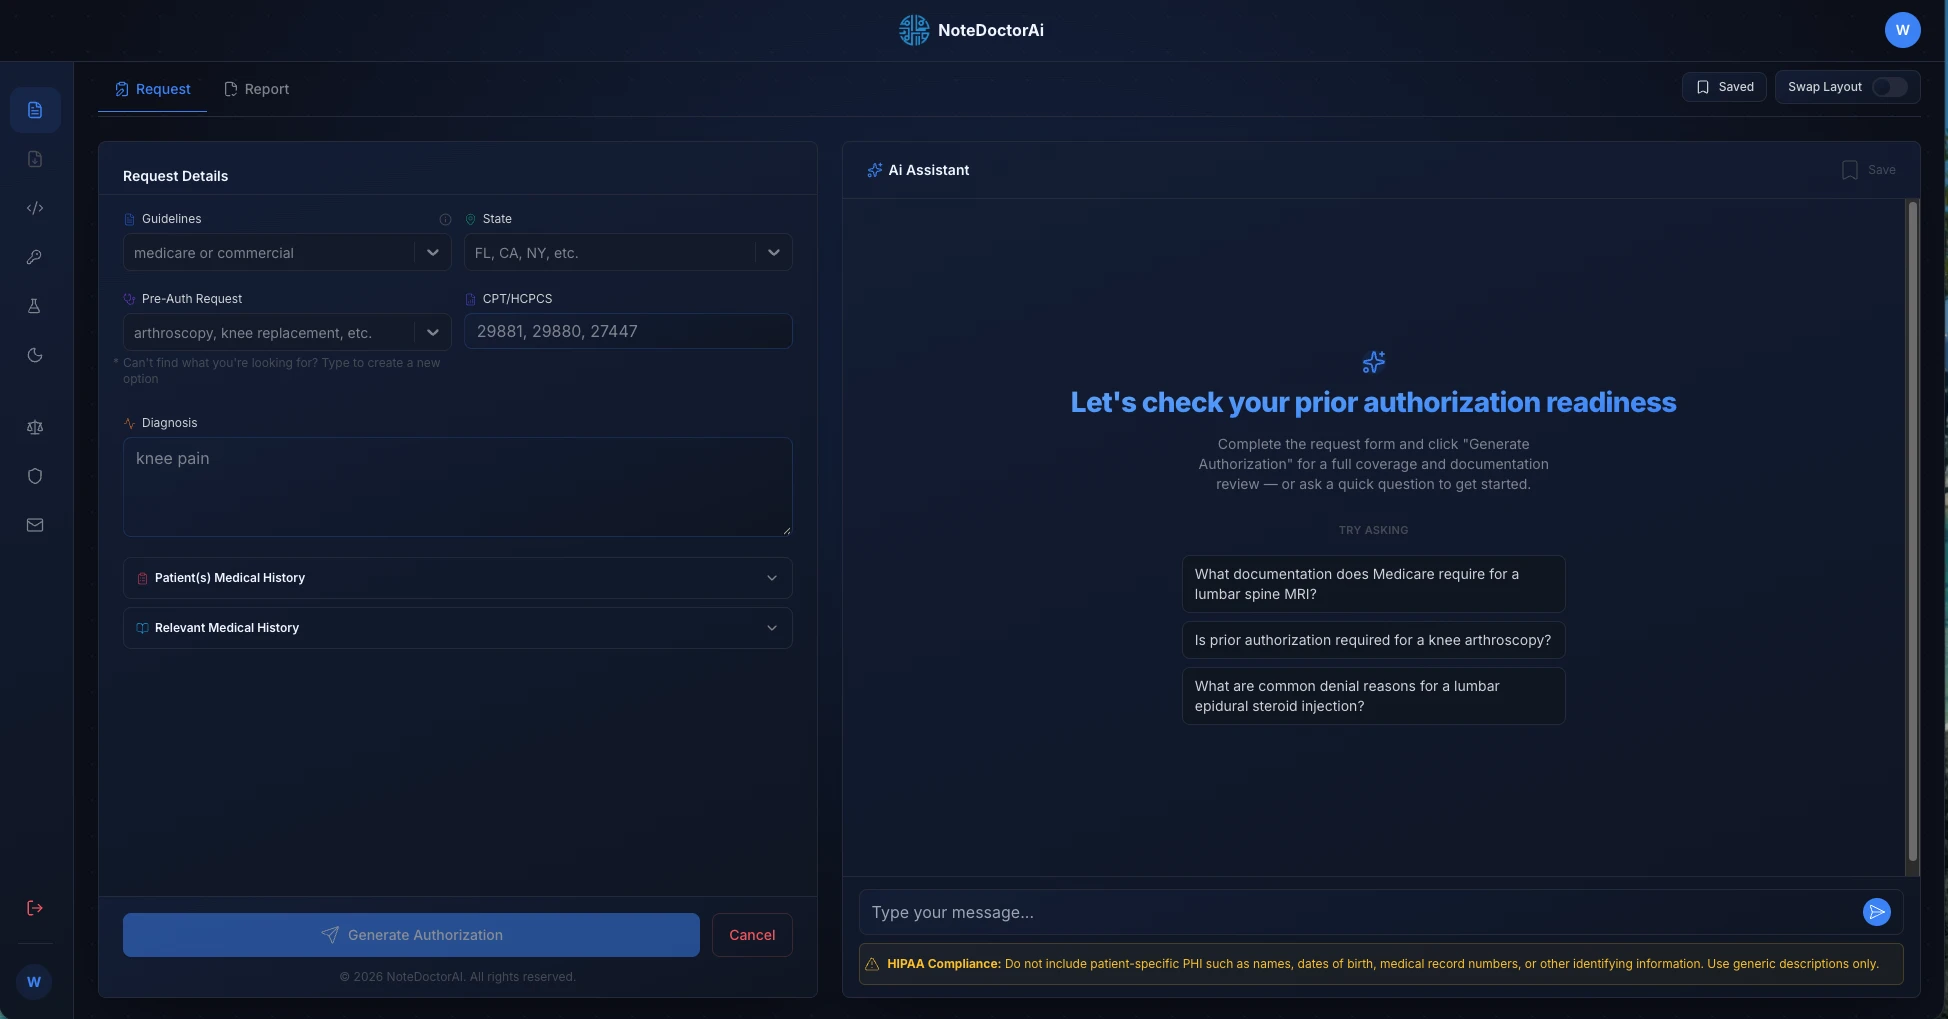Open the code brackets icon in sidebar
This screenshot has width=1948, height=1019.
pos(35,208)
